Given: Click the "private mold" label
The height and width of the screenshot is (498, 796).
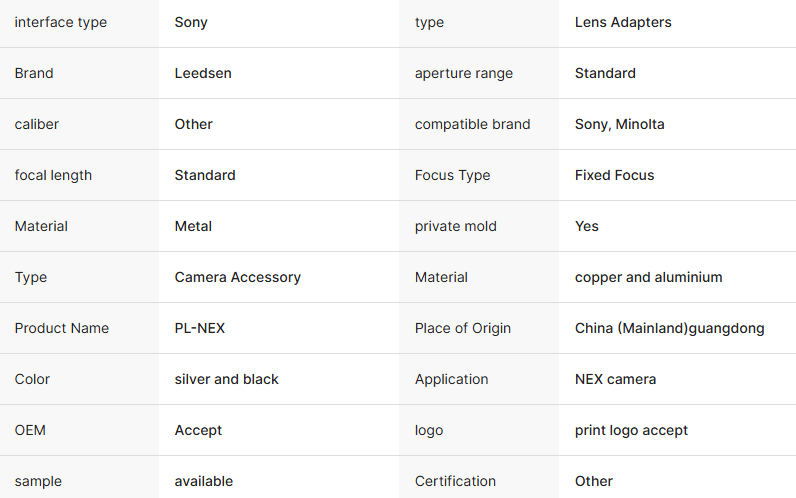Looking at the screenshot, I should tap(456, 226).
